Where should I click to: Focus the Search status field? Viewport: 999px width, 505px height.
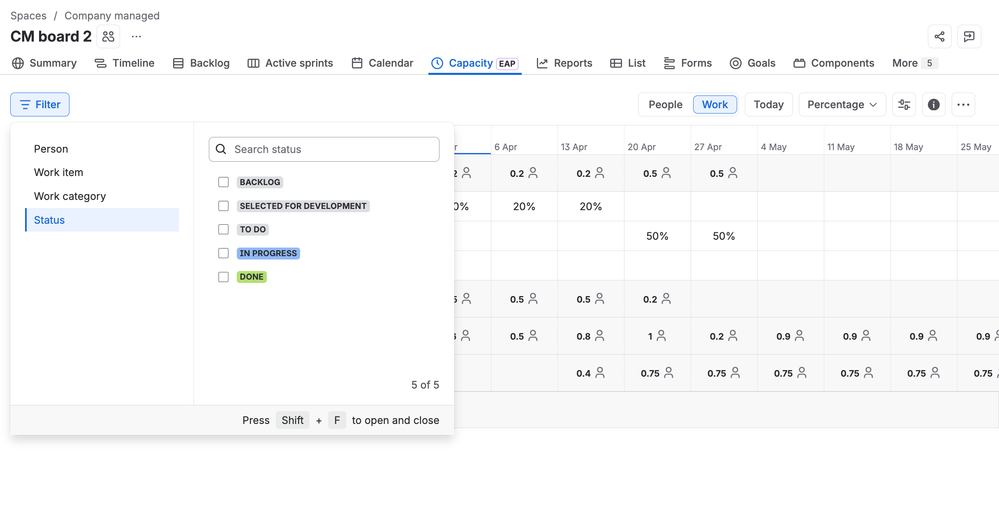324,149
